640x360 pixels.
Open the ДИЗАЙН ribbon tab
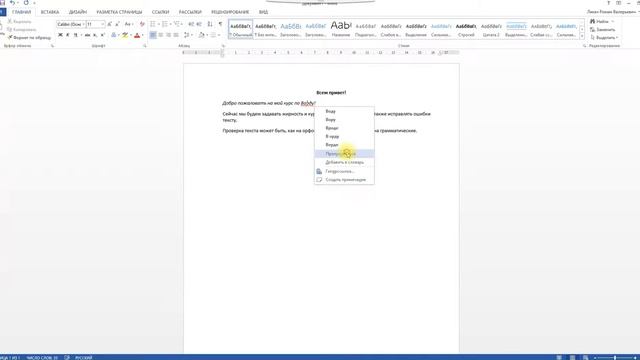click(78, 12)
